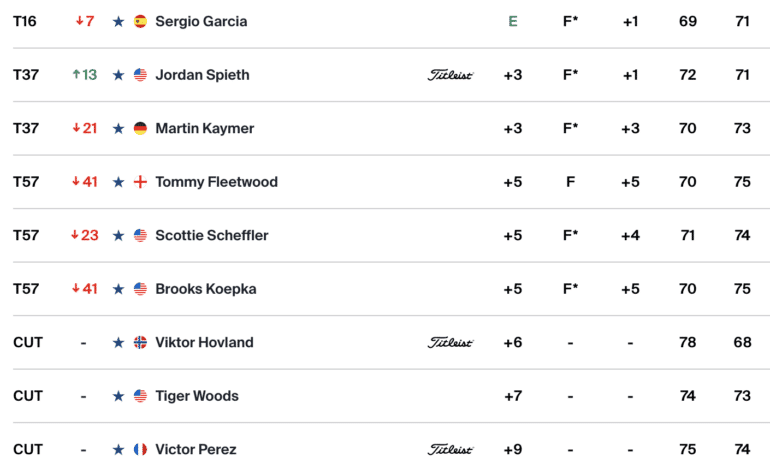The width and height of the screenshot is (770, 475).
Task: Click France flag next to Victor Perez
Action: coord(140,449)
